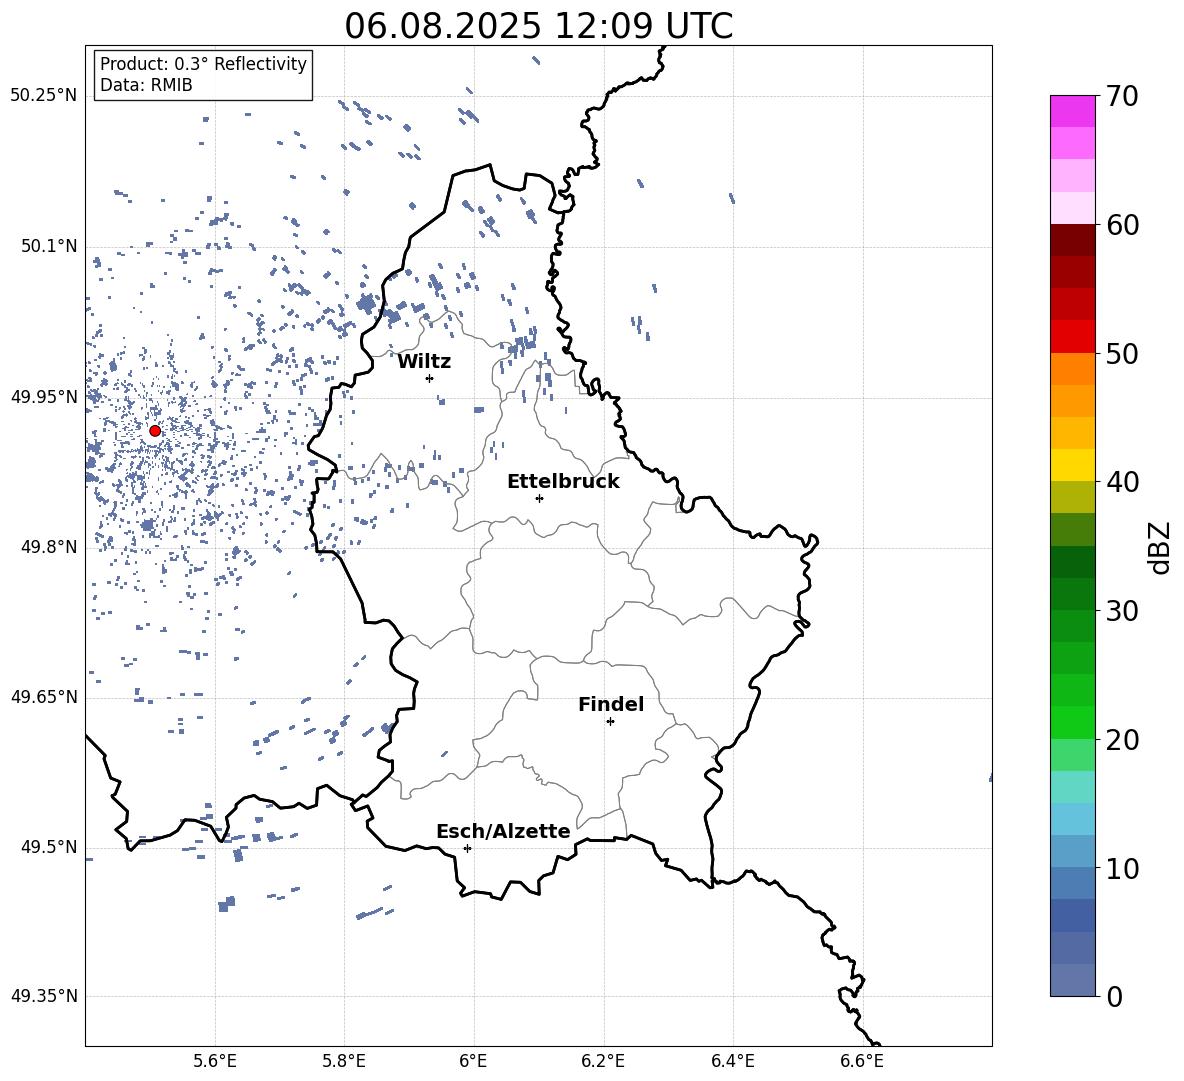This screenshot has width=1184, height=1081.
Task: Click the 6°E longitude label
Action: (x=473, y=1061)
